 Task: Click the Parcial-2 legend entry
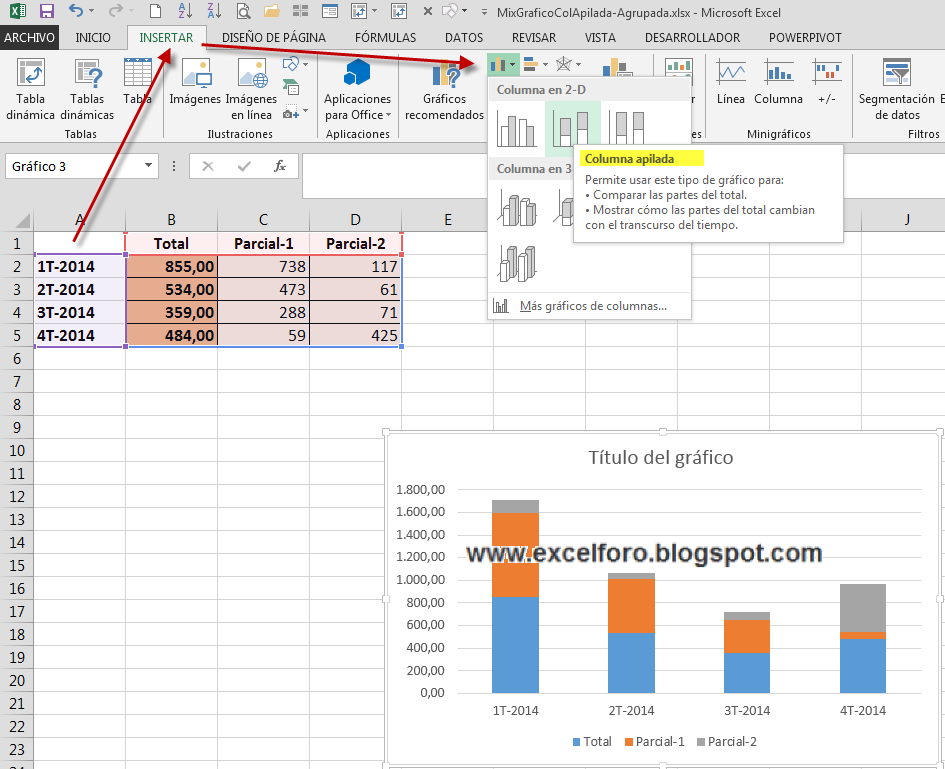(x=727, y=741)
